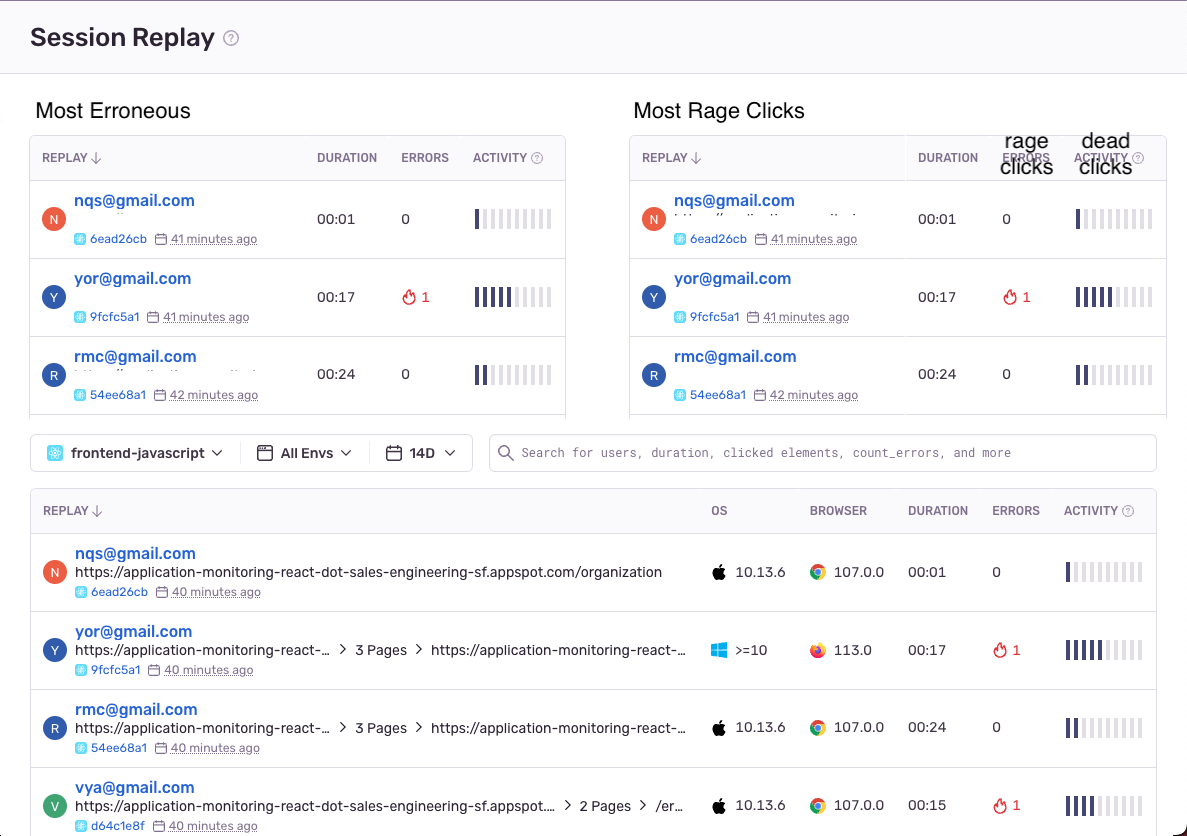Click the search magnifier icon in the search bar
This screenshot has width=1187, height=836.
[x=506, y=452]
